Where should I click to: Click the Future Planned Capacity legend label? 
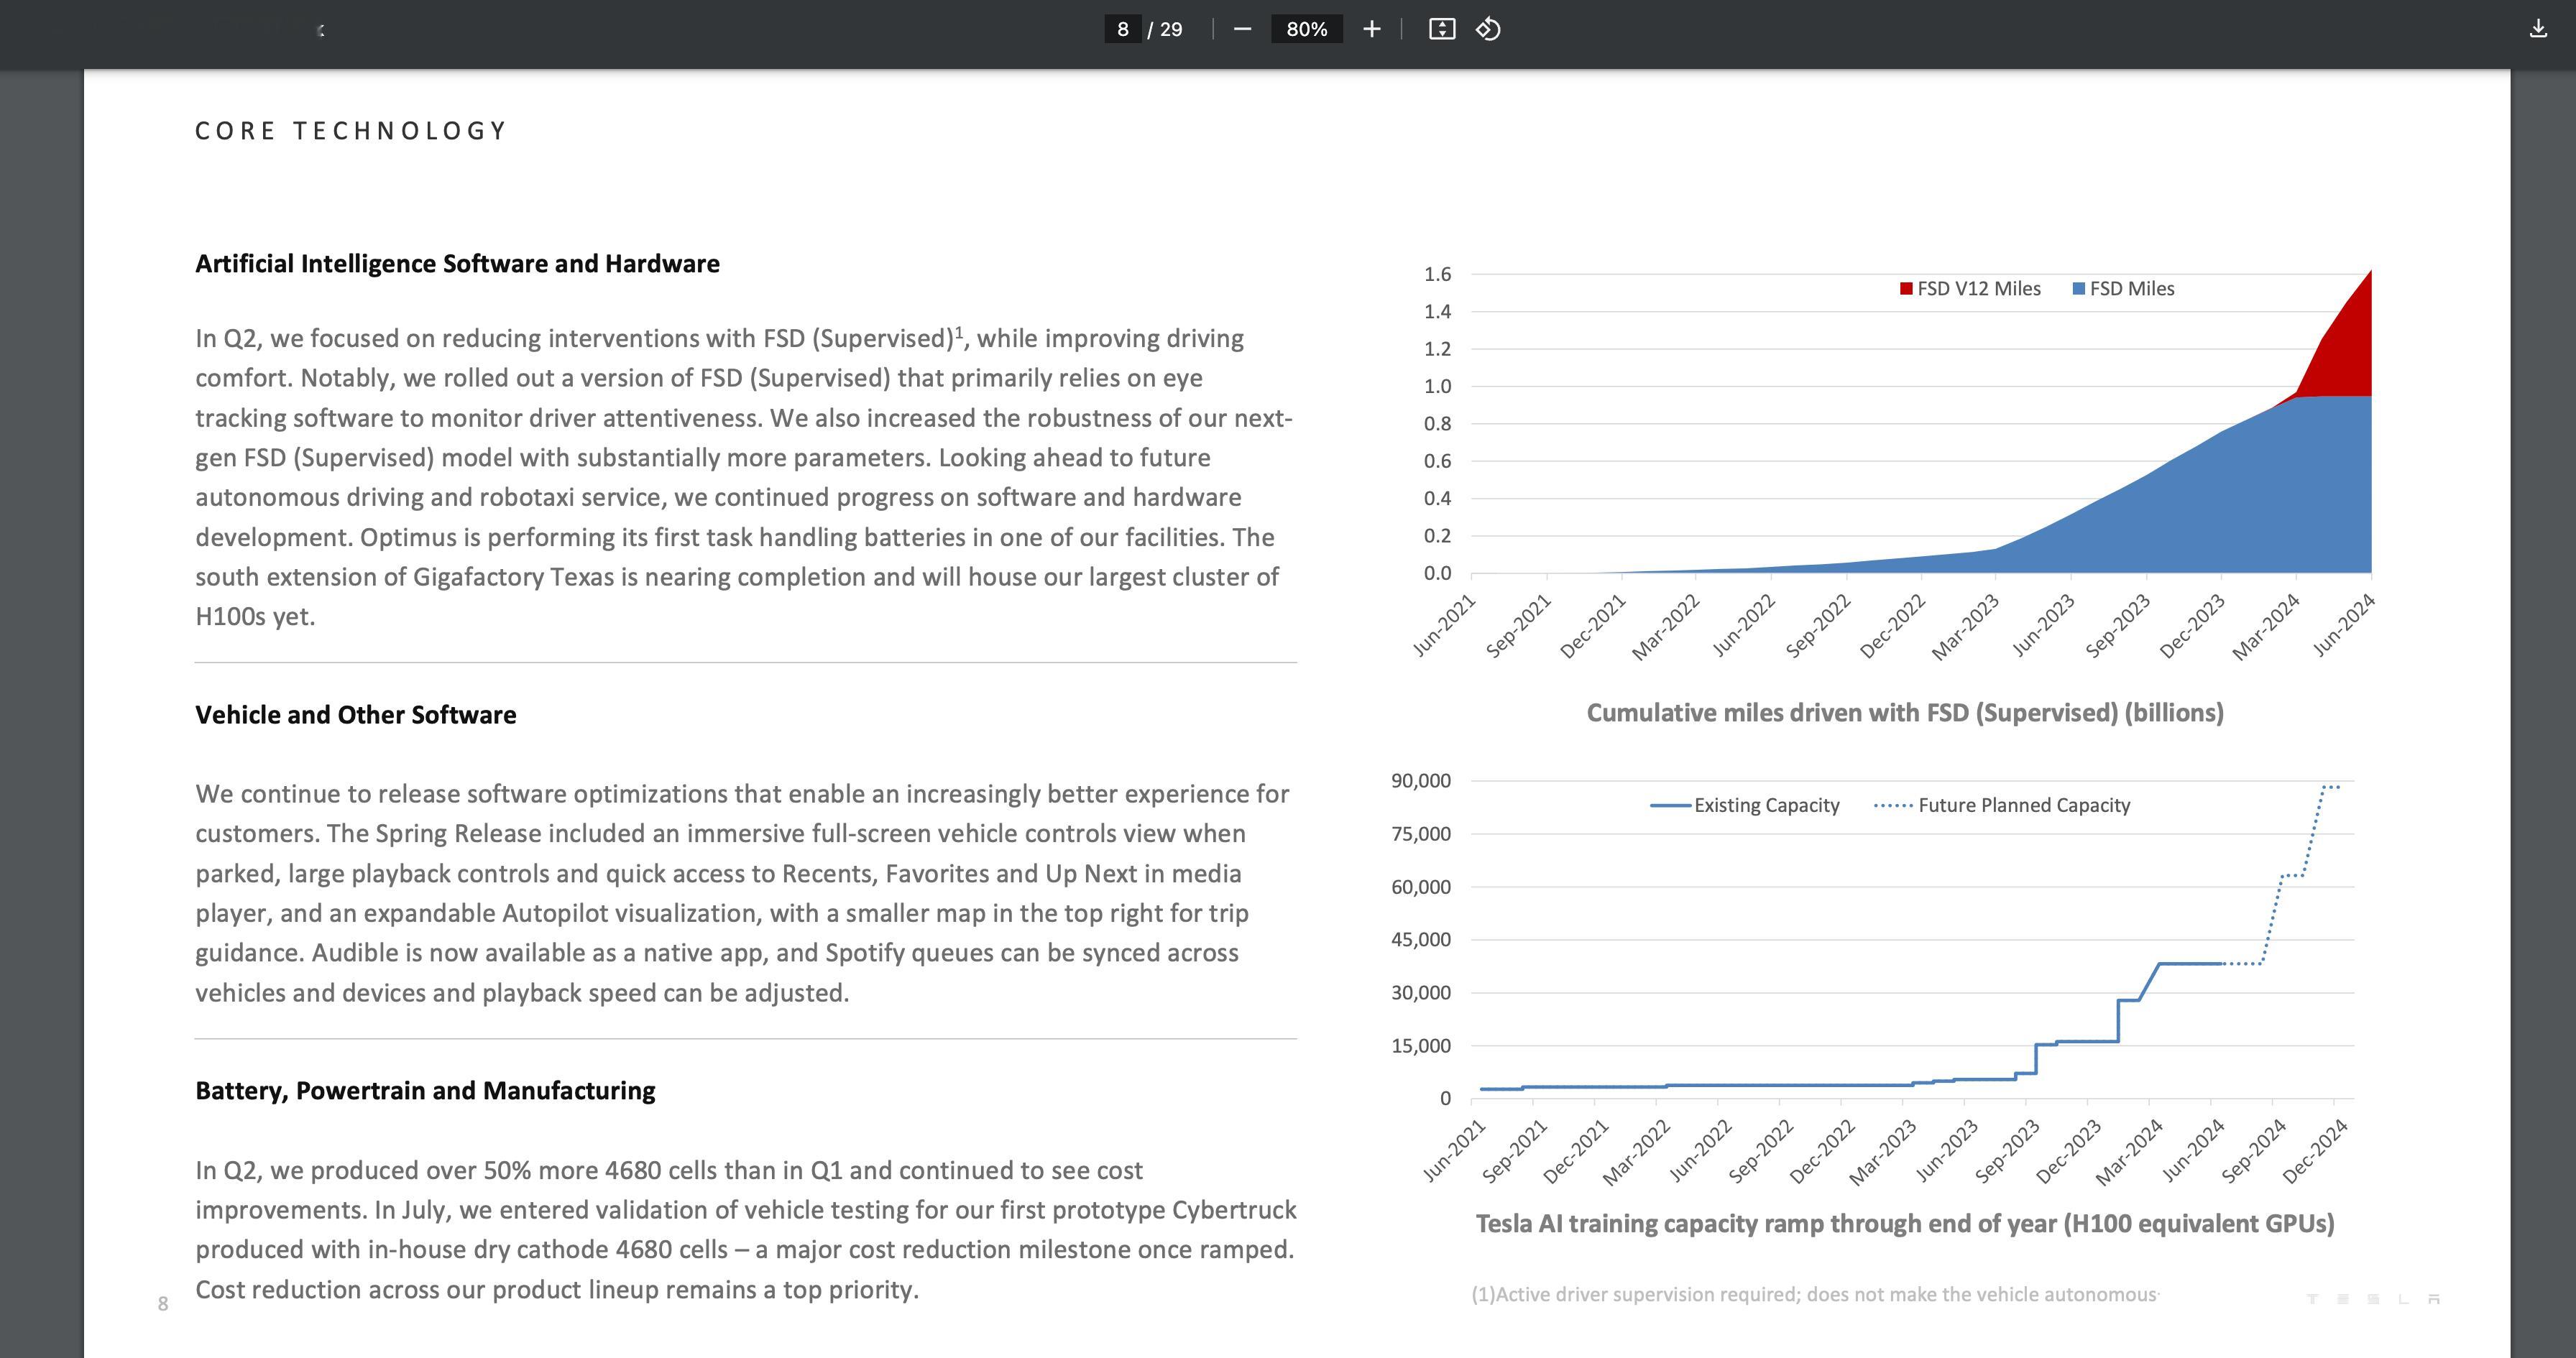(x=2024, y=805)
